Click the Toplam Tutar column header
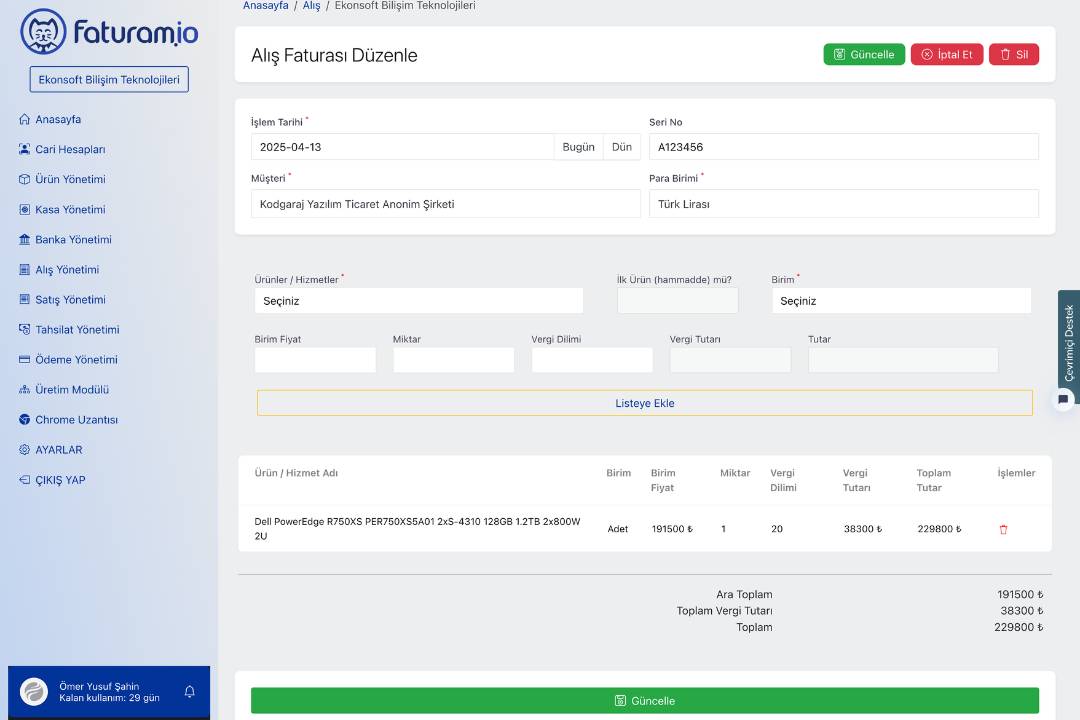1080x720 pixels. pyautogui.click(x=933, y=480)
